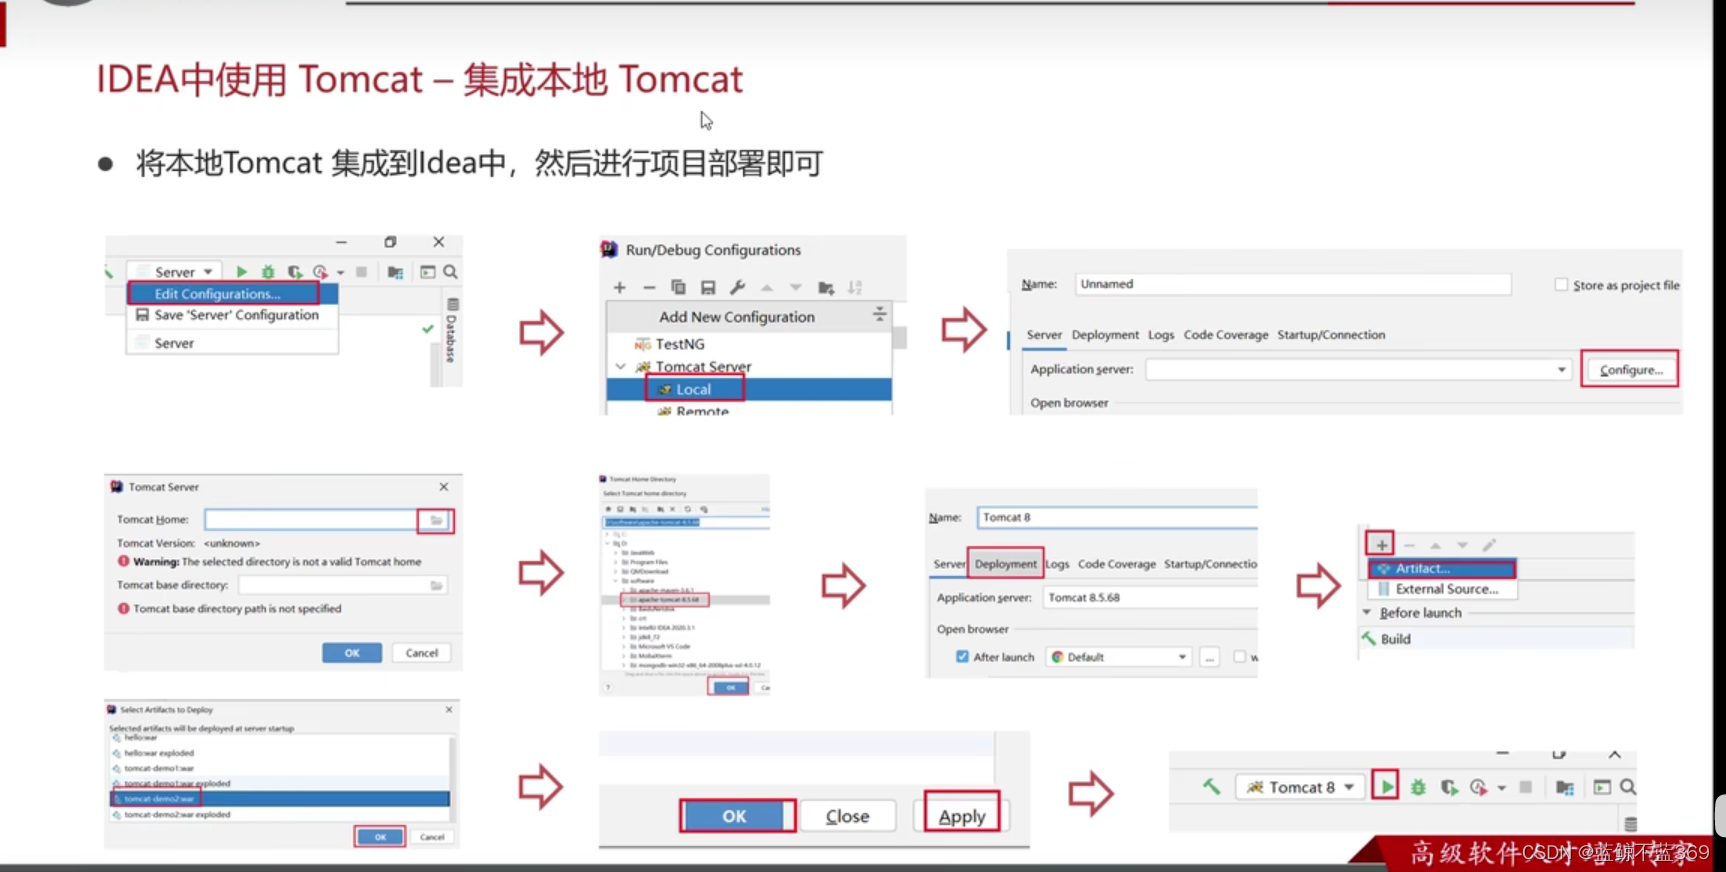Choose Save 'Server' Configuration menu entry
This screenshot has height=872, width=1726.
pyautogui.click(x=232, y=315)
